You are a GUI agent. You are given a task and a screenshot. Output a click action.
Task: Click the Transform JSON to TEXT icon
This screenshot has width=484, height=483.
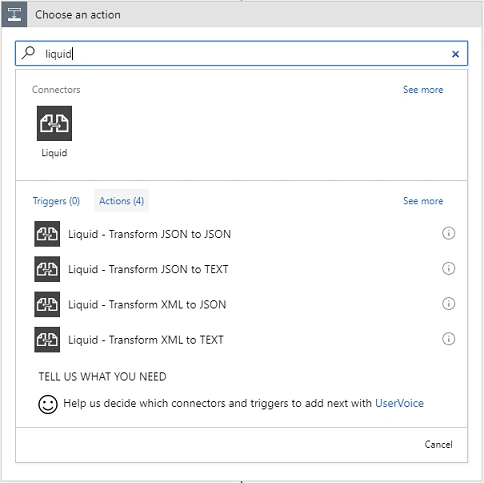tap(47, 269)
